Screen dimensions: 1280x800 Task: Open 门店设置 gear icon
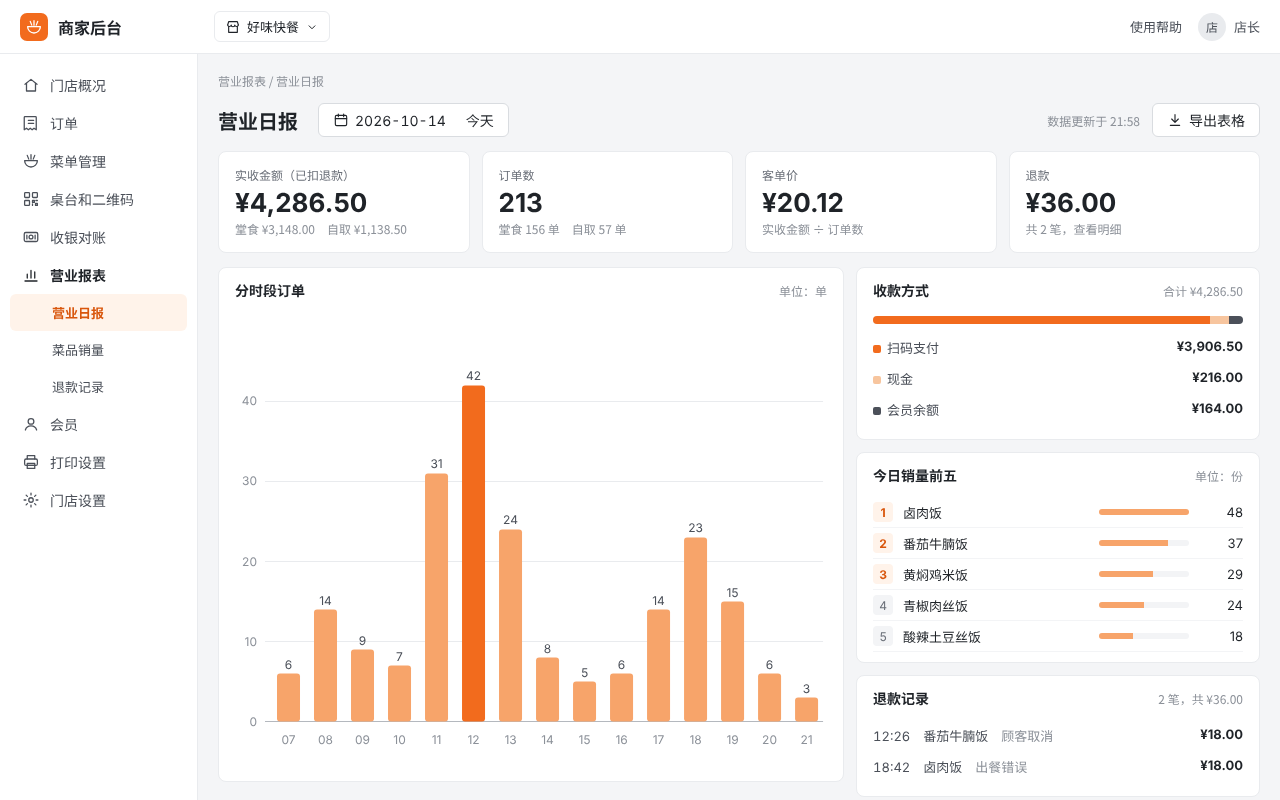click(x=31, y=500)
